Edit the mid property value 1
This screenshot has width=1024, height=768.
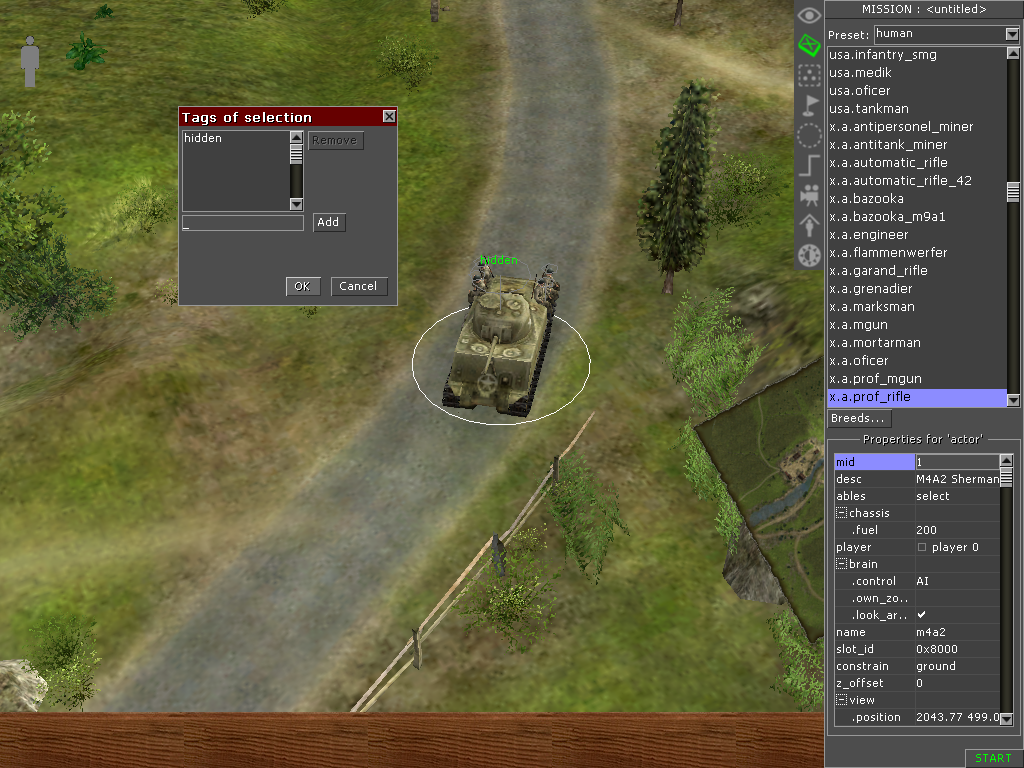point(957,462)
